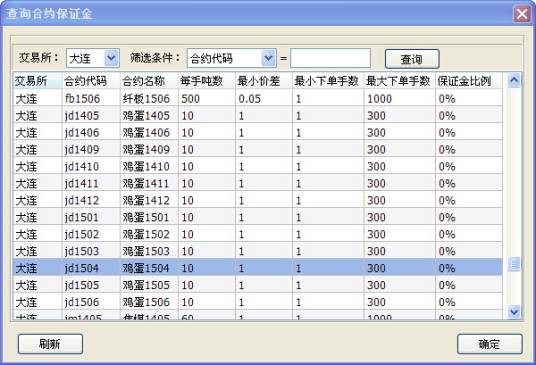536x365 pixels.
Task: Select the jd1501 code cell
Action: click(x=91, y=217)
